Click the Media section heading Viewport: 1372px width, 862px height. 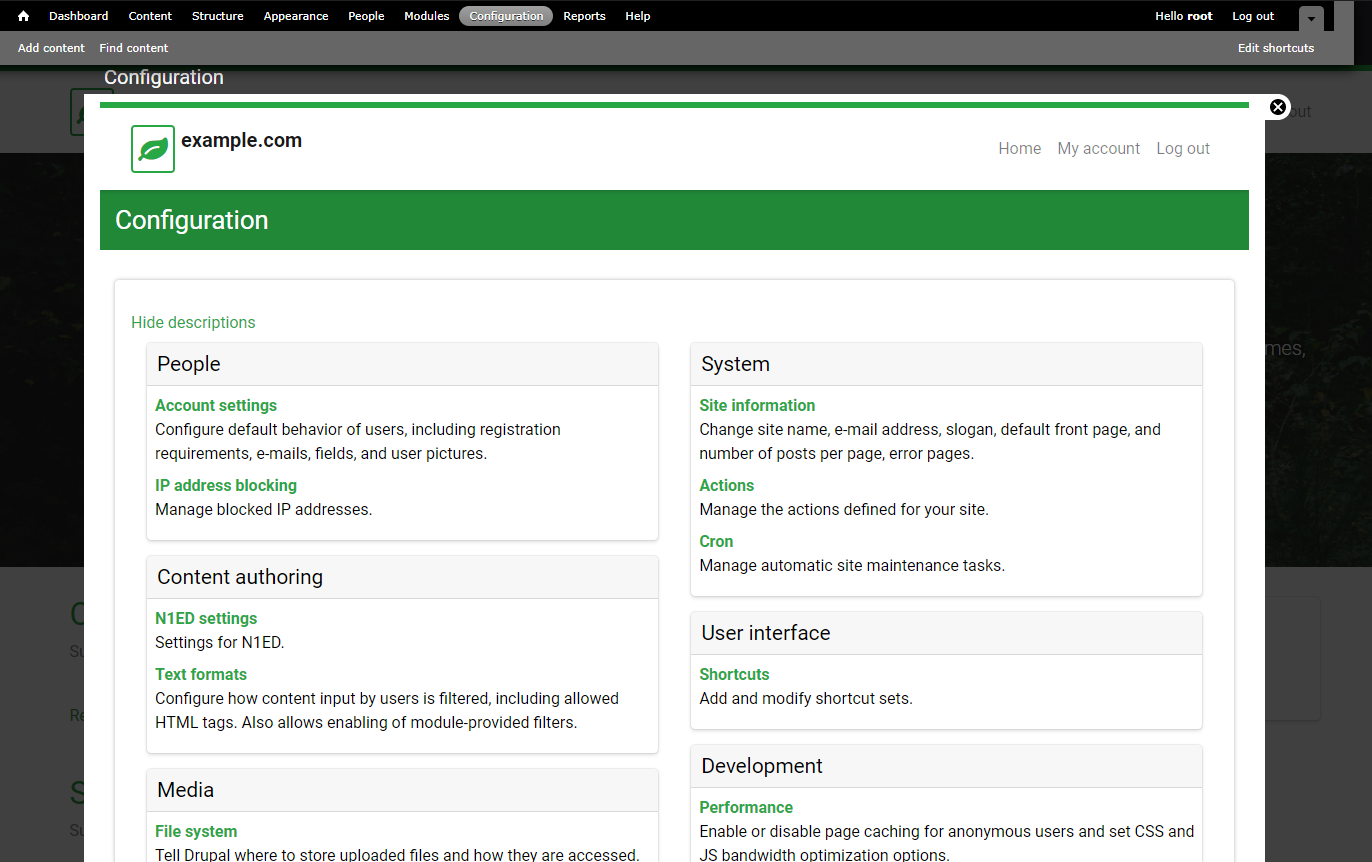(186, 790)
